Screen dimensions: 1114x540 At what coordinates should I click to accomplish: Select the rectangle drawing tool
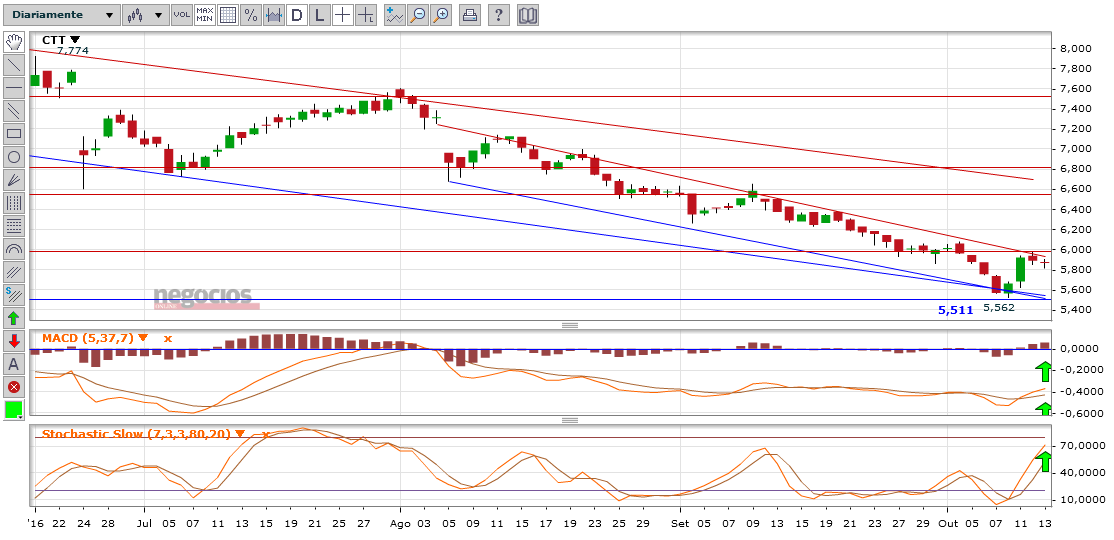(x=14, y=134)
